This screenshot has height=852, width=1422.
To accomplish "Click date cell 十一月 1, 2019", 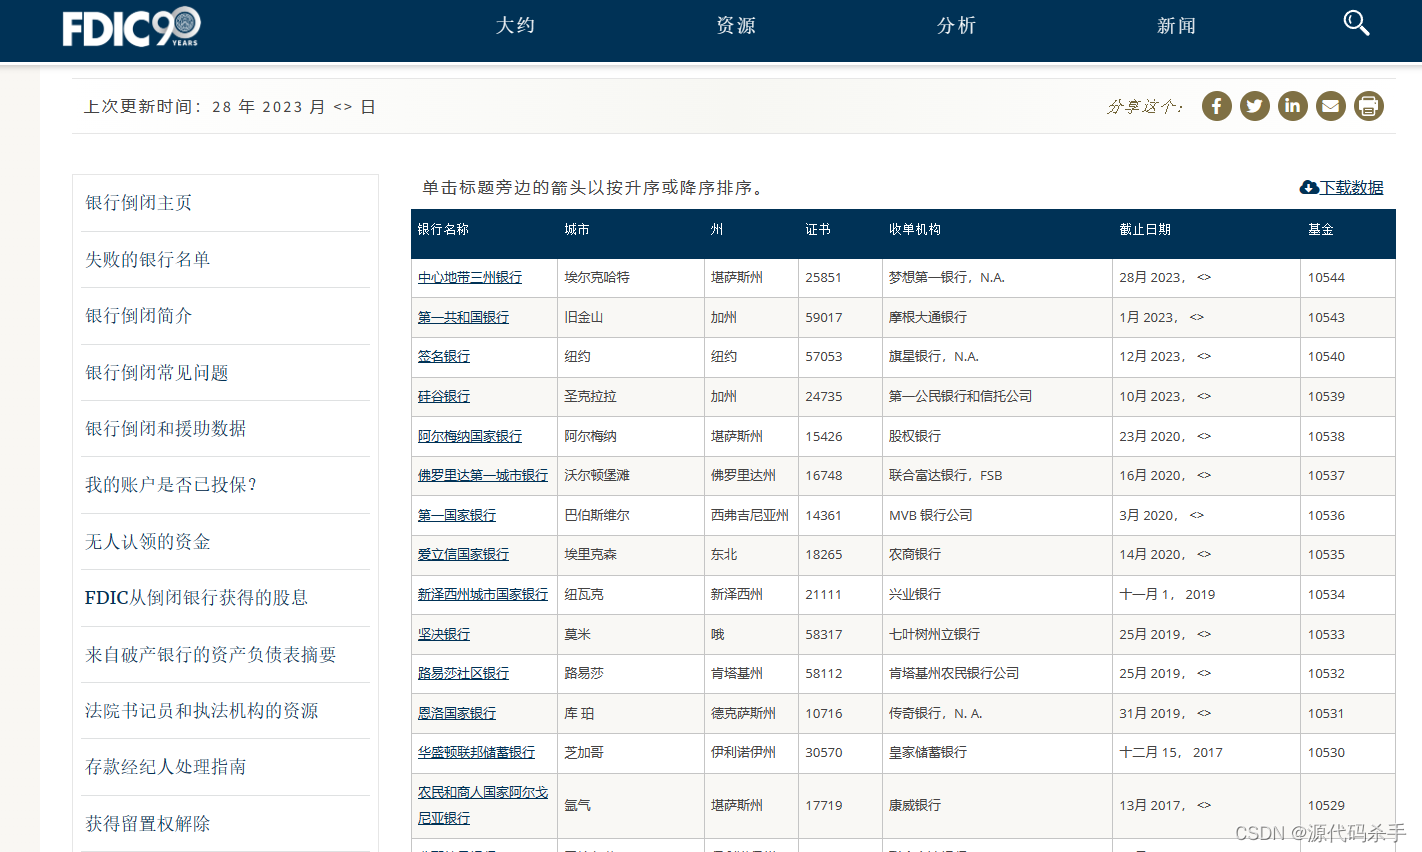I will coord(1167,594).
